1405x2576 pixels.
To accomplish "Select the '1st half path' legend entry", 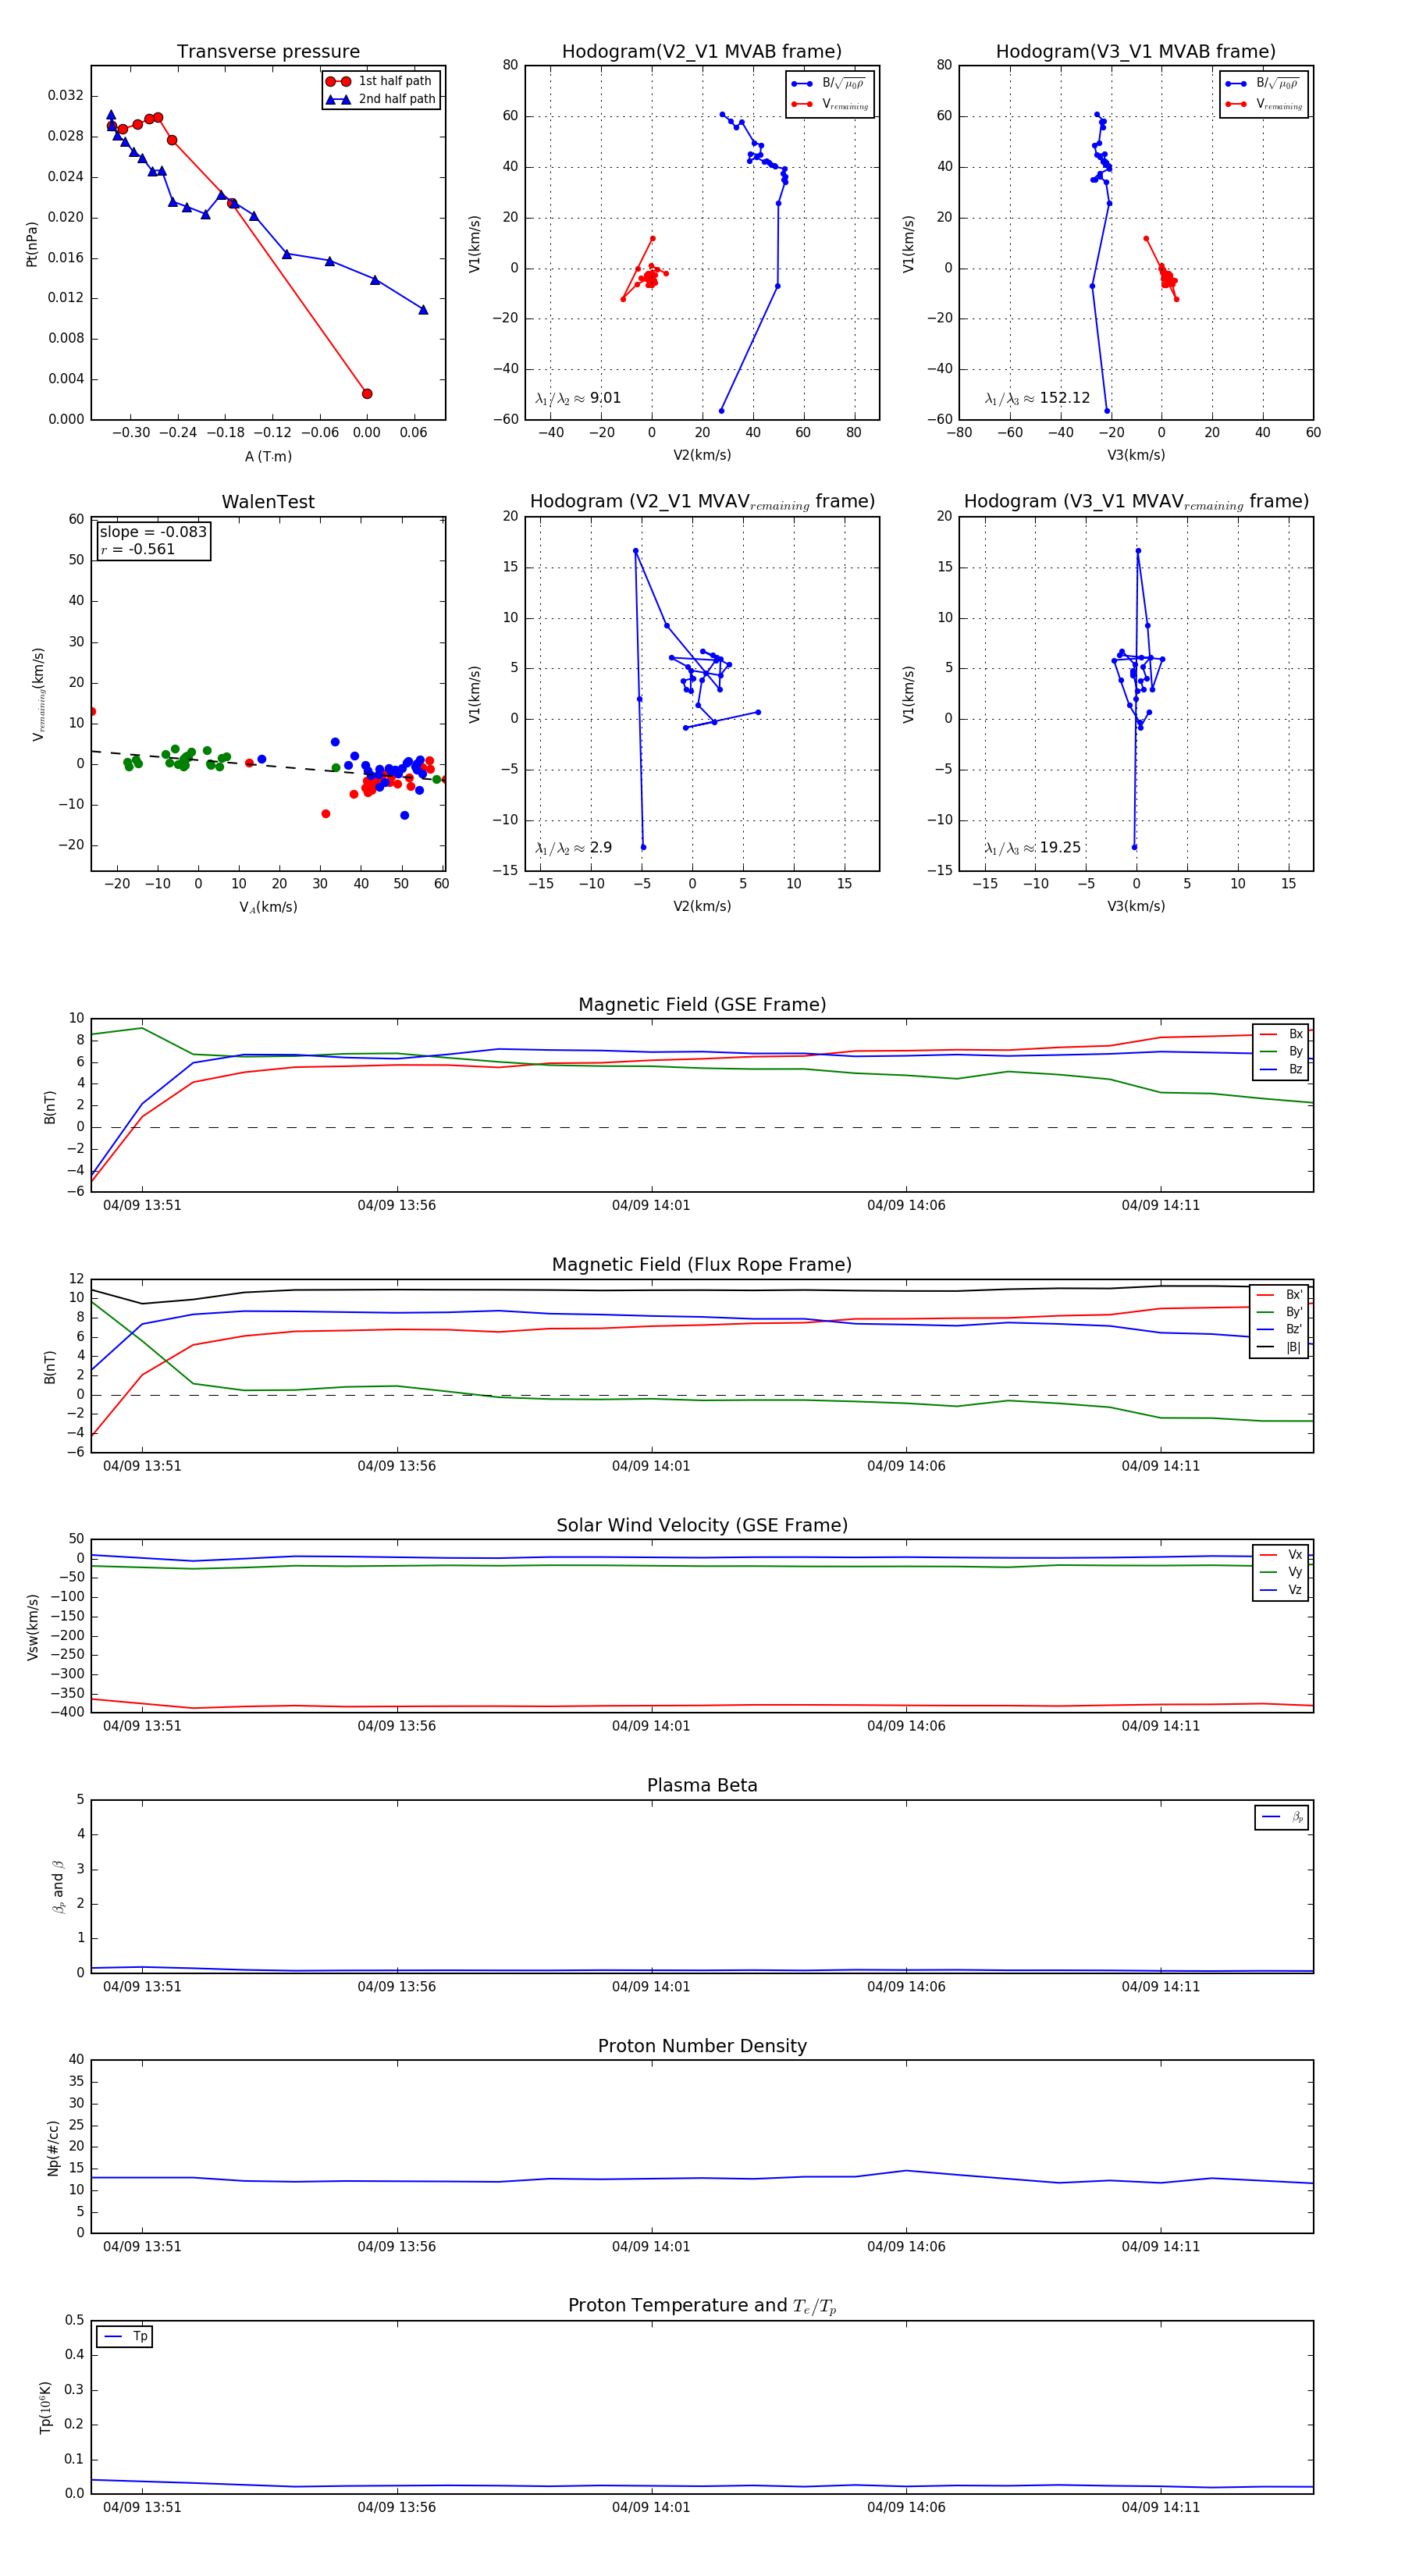I will (x=380, y=81).
